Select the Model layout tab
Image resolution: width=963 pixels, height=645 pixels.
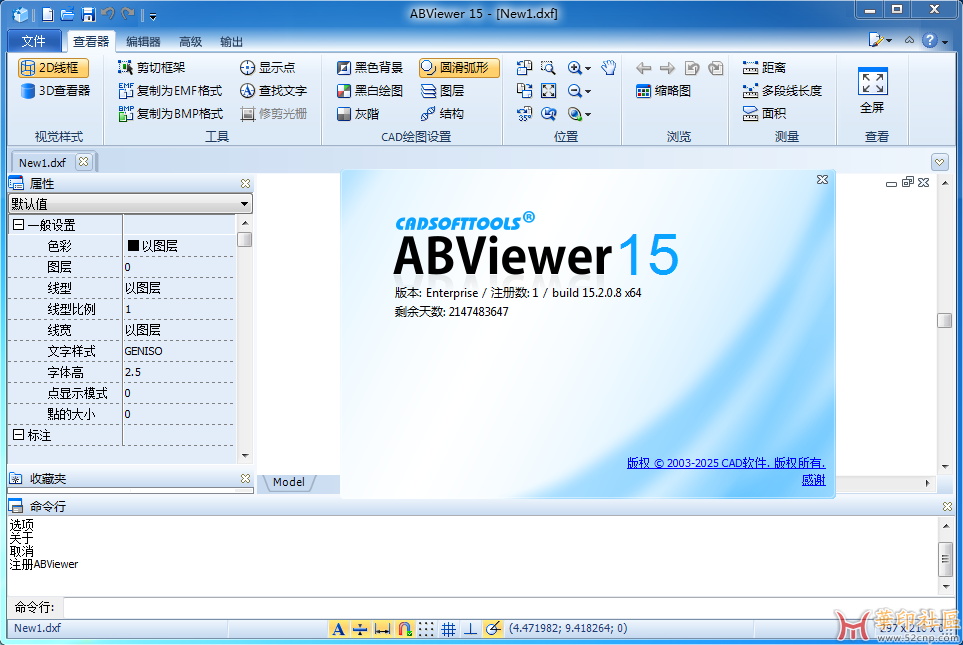289,482
